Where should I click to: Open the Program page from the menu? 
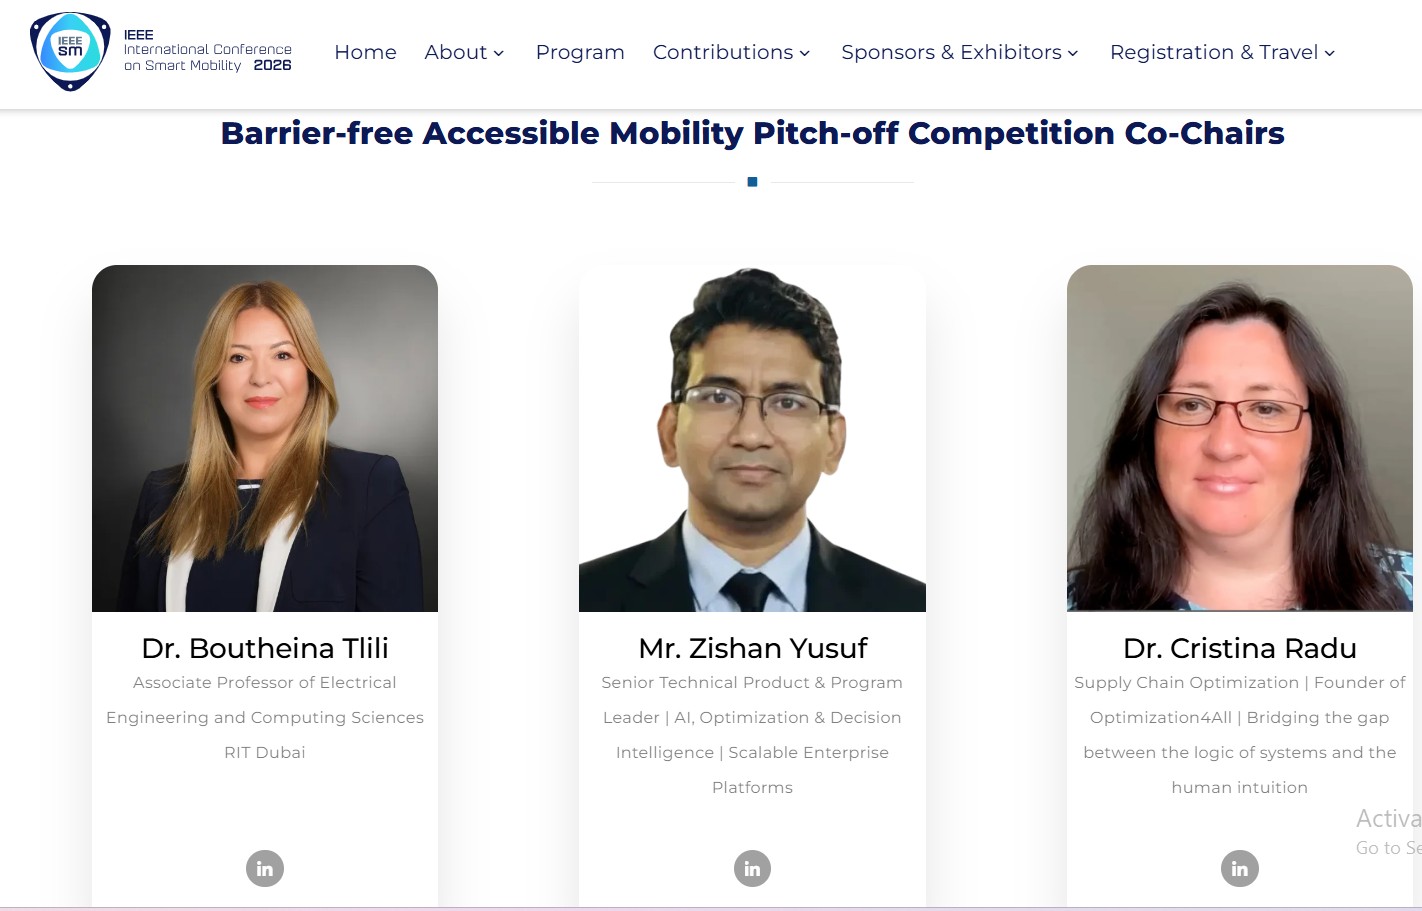coord(580,52)
